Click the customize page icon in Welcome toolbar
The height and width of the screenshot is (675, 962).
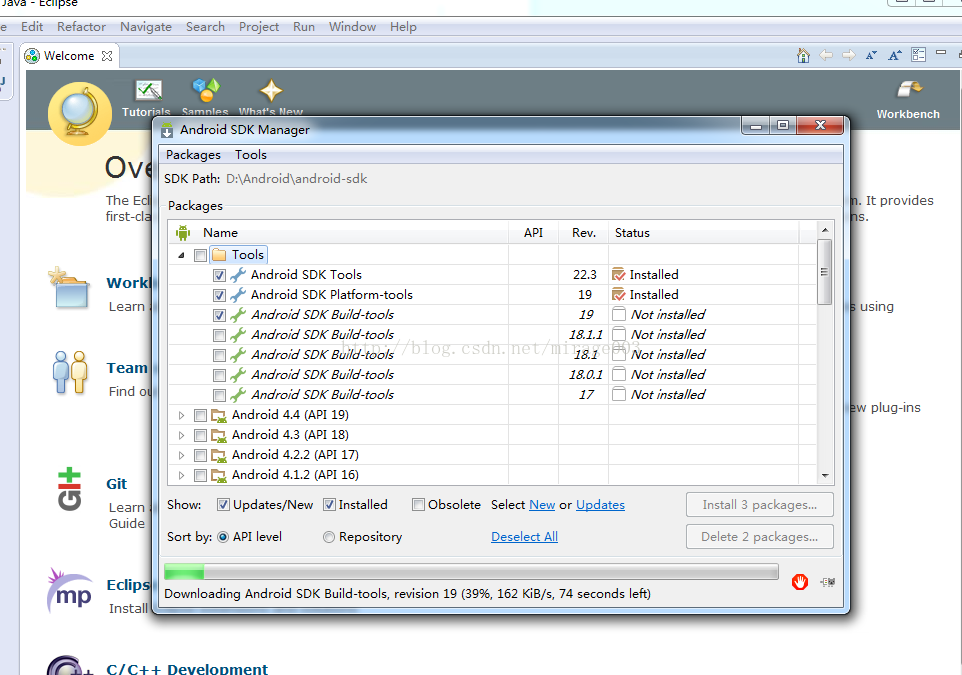click(x=918, y=55)
